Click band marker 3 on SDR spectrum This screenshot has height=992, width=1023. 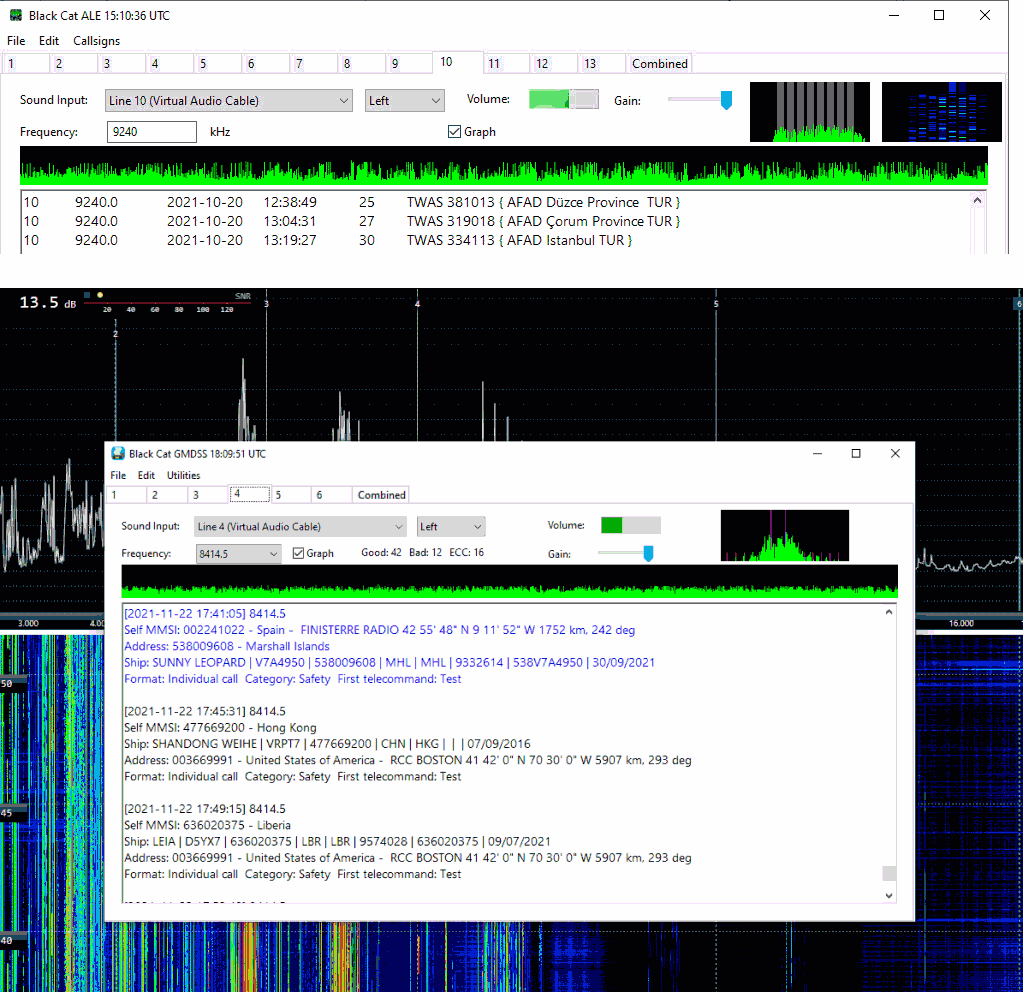pyautogui.click(x=266, y=303)
